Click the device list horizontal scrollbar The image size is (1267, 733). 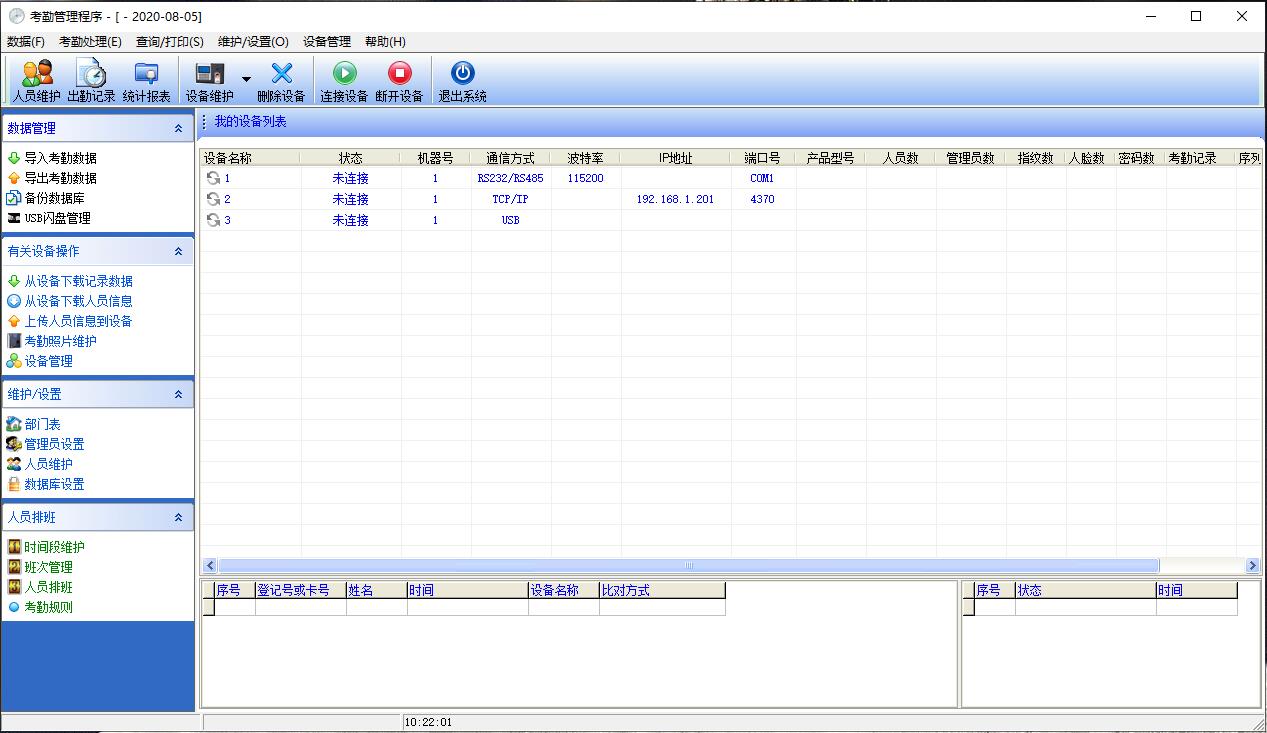pos(688,566)
